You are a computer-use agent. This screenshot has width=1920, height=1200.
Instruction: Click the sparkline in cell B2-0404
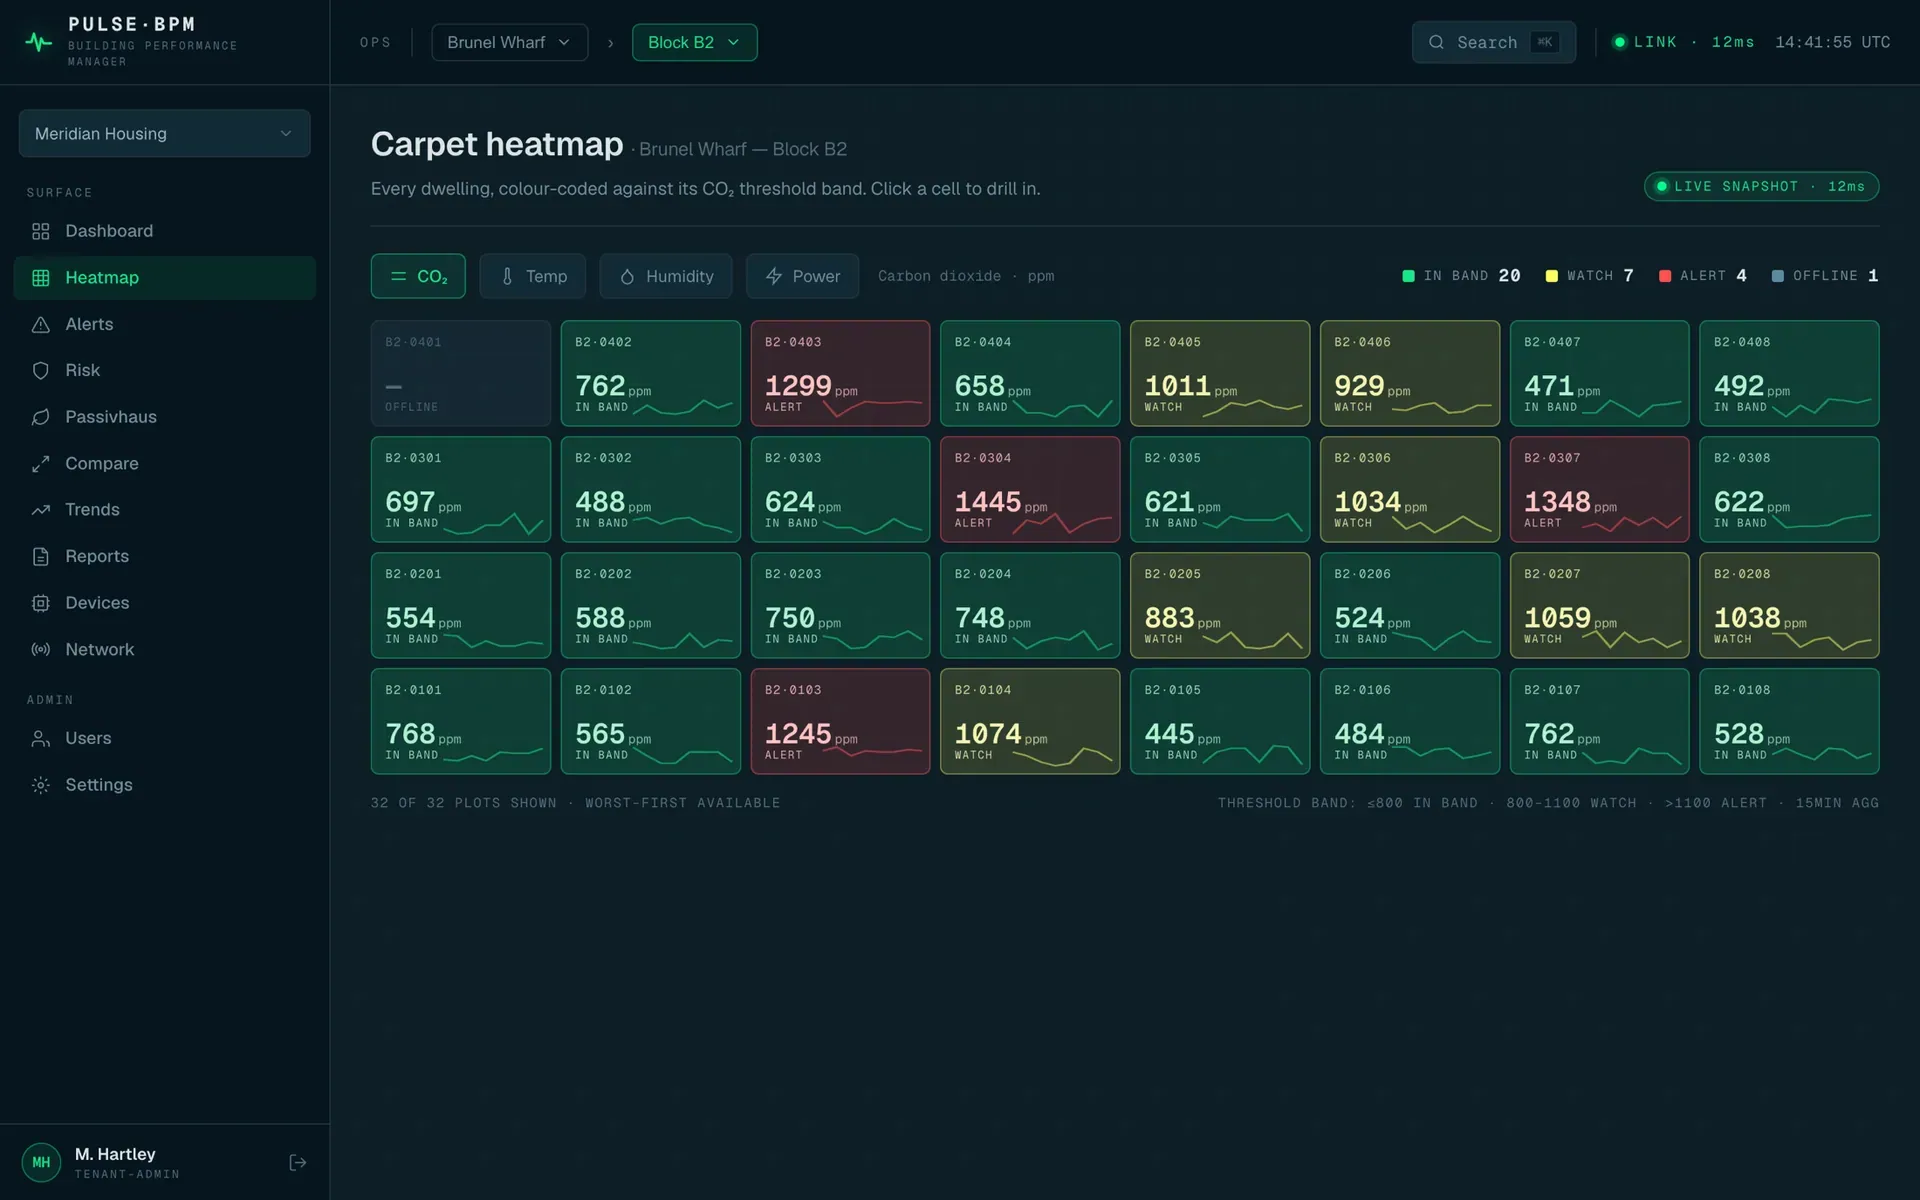(x=1062, y=409)
